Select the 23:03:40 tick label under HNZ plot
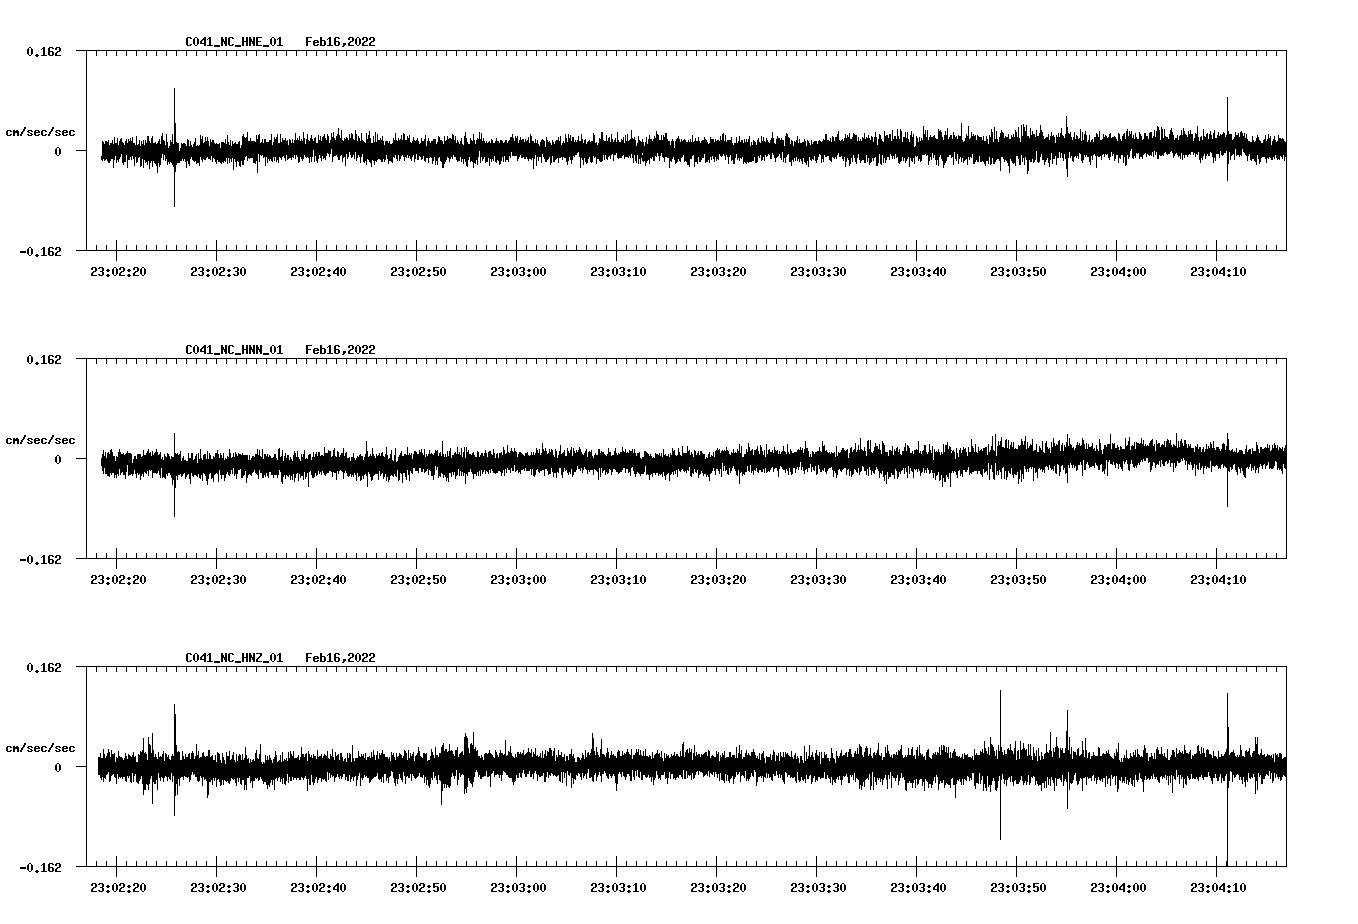The image size is (1358, 924). click(918, 888)
